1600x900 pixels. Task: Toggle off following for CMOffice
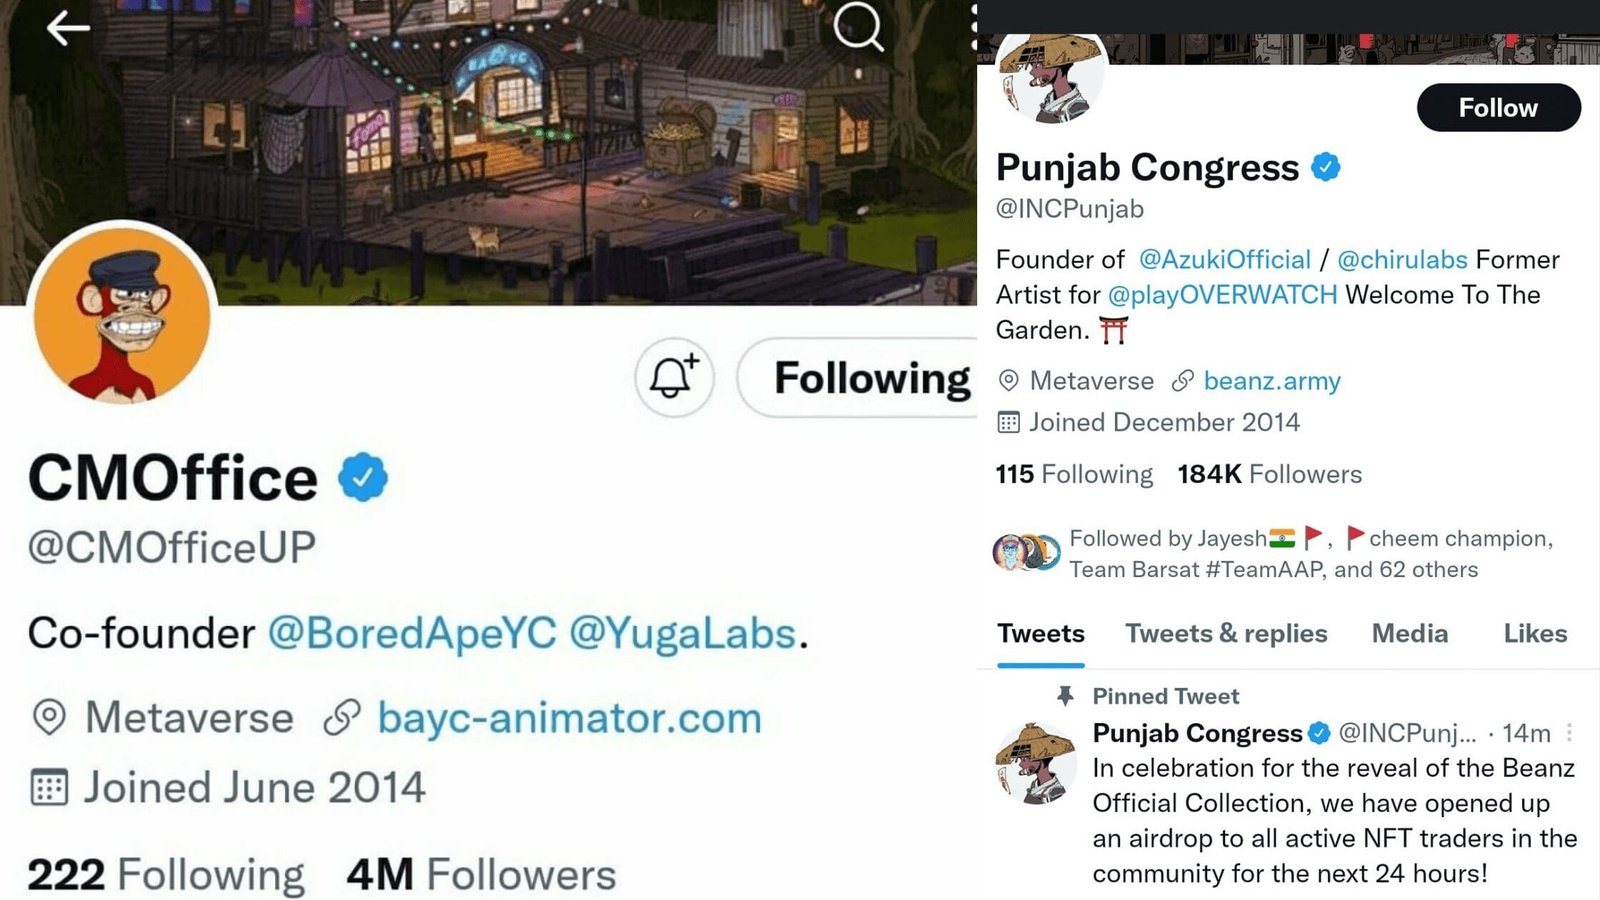tap(872, 378)
